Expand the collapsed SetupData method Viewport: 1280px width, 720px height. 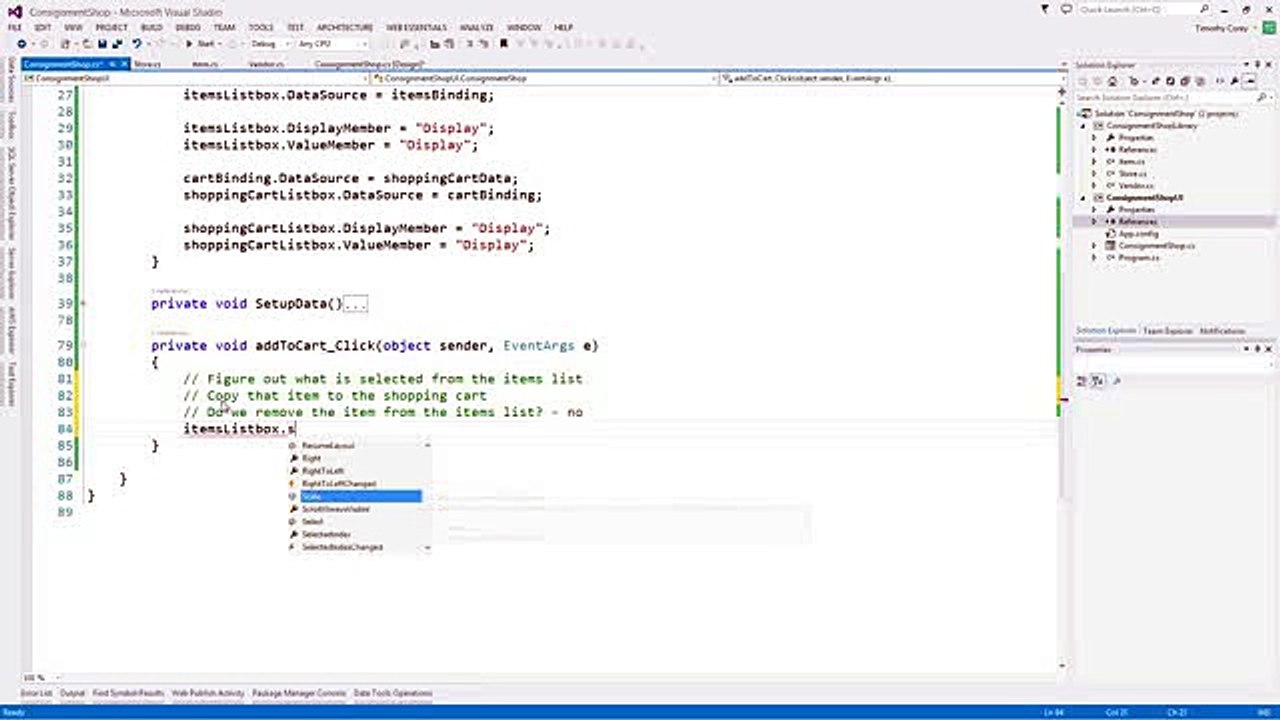click(83, 303)
